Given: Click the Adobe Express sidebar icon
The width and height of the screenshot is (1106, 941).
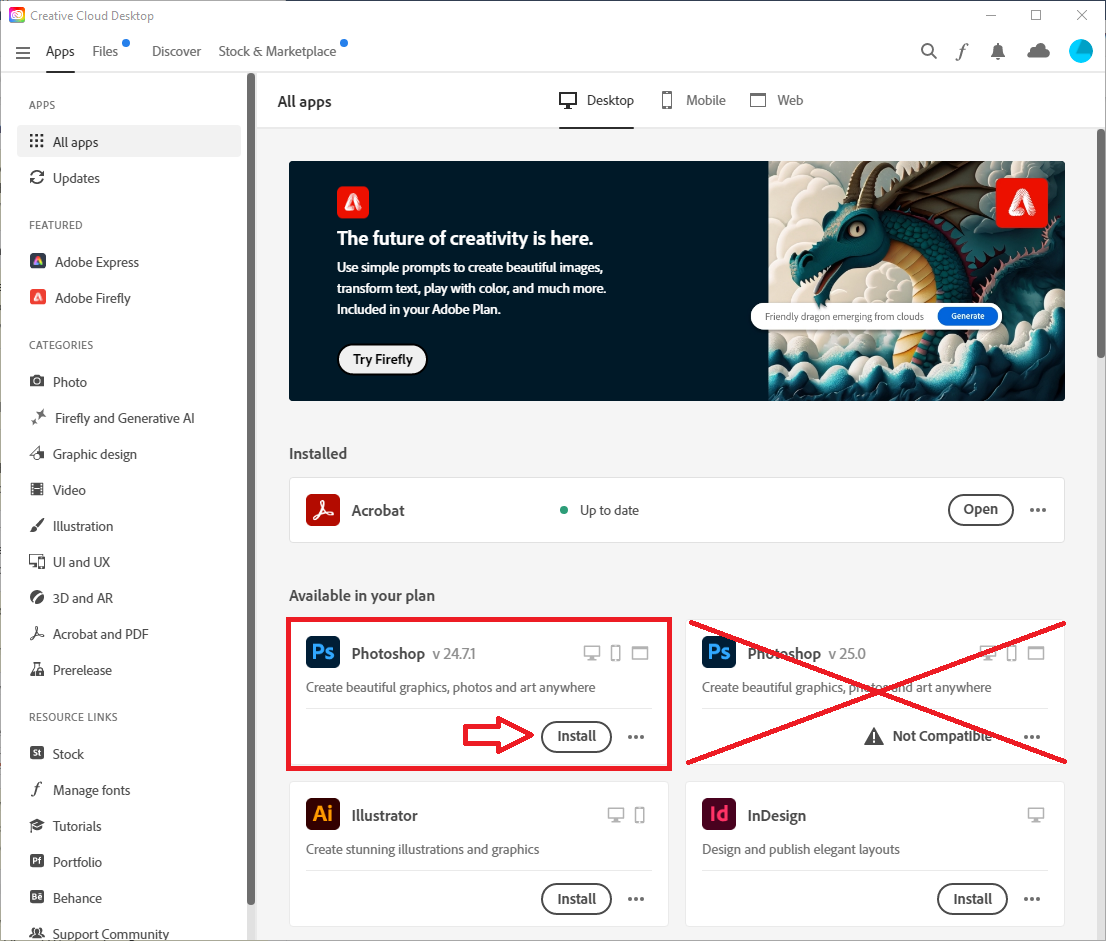Looking at the screenshot, I should pos(38,261).
